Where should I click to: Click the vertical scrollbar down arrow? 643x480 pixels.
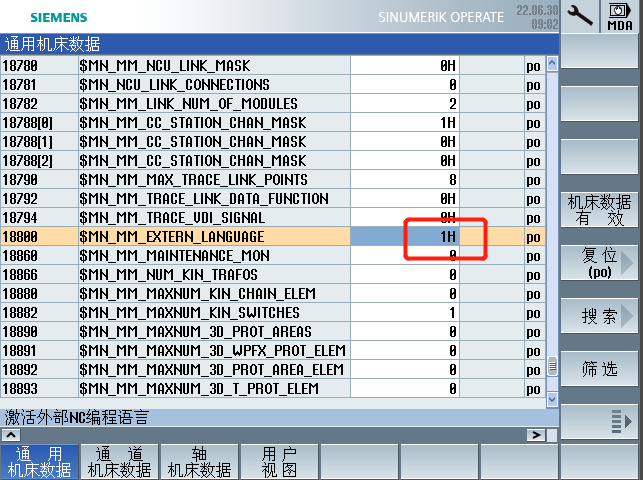click(551, 399)
